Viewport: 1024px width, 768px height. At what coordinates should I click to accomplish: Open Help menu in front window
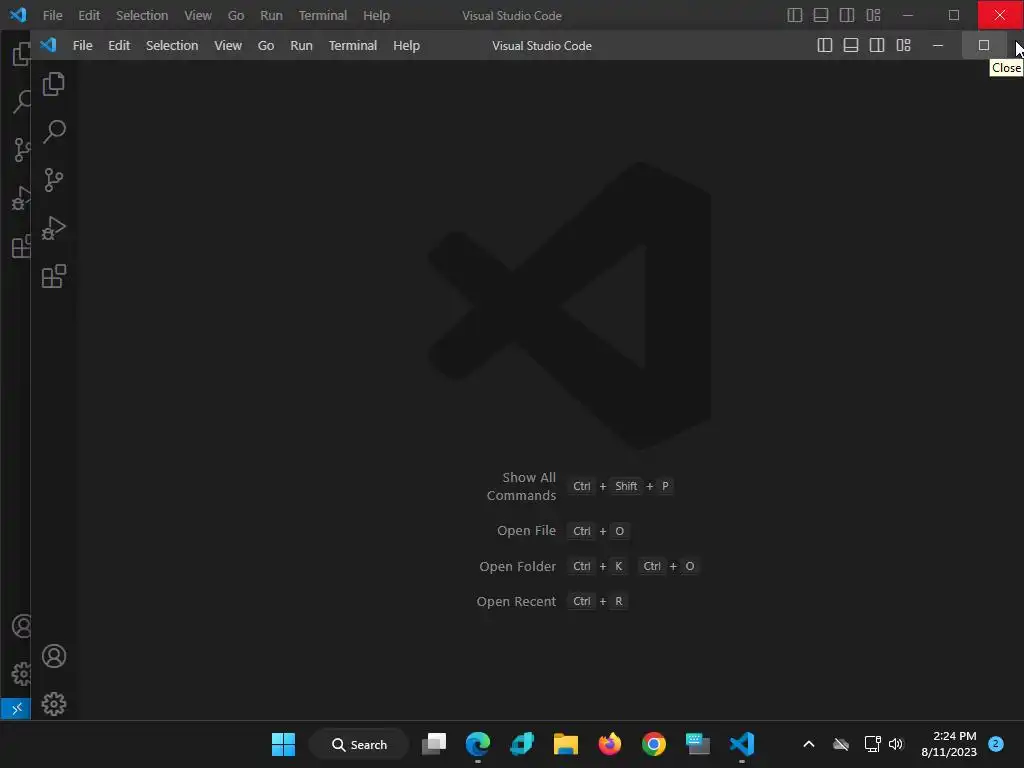pyautogui.click(x=406, y=46)
